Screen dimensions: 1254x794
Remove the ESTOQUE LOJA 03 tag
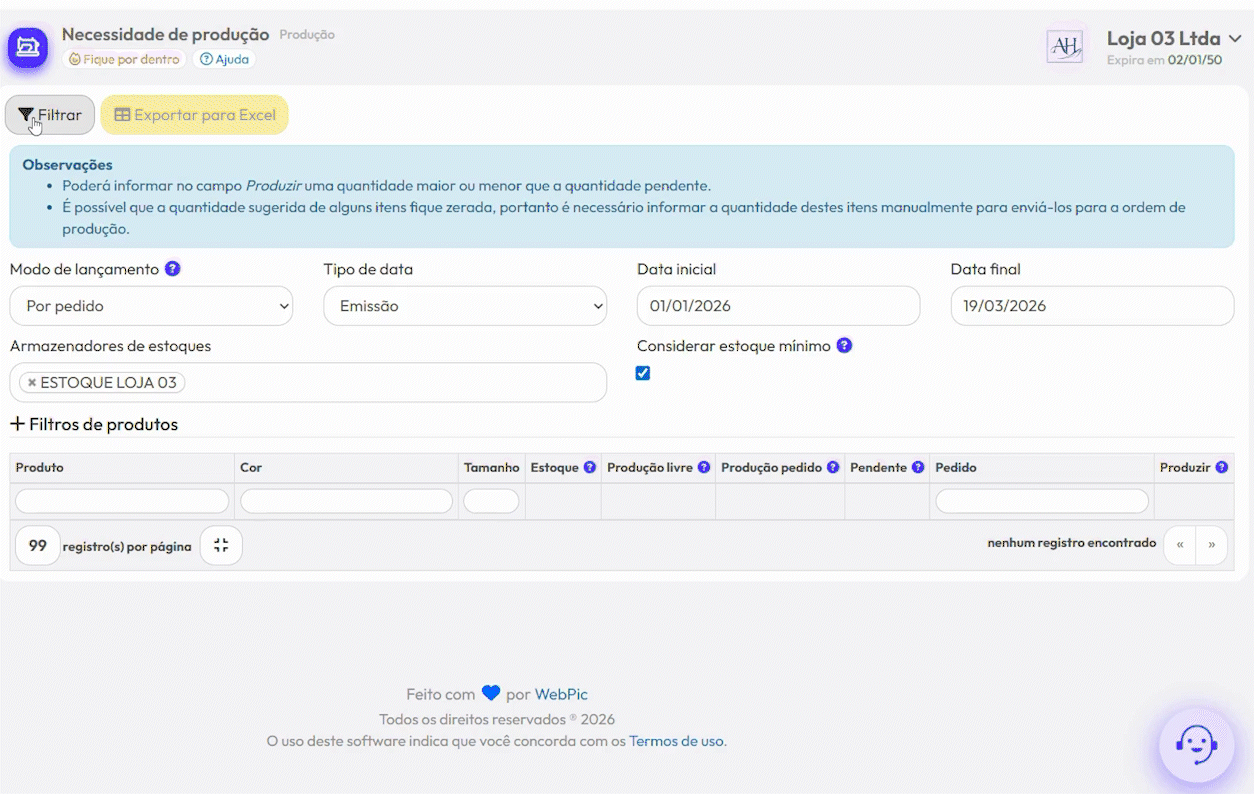point(32,383)
